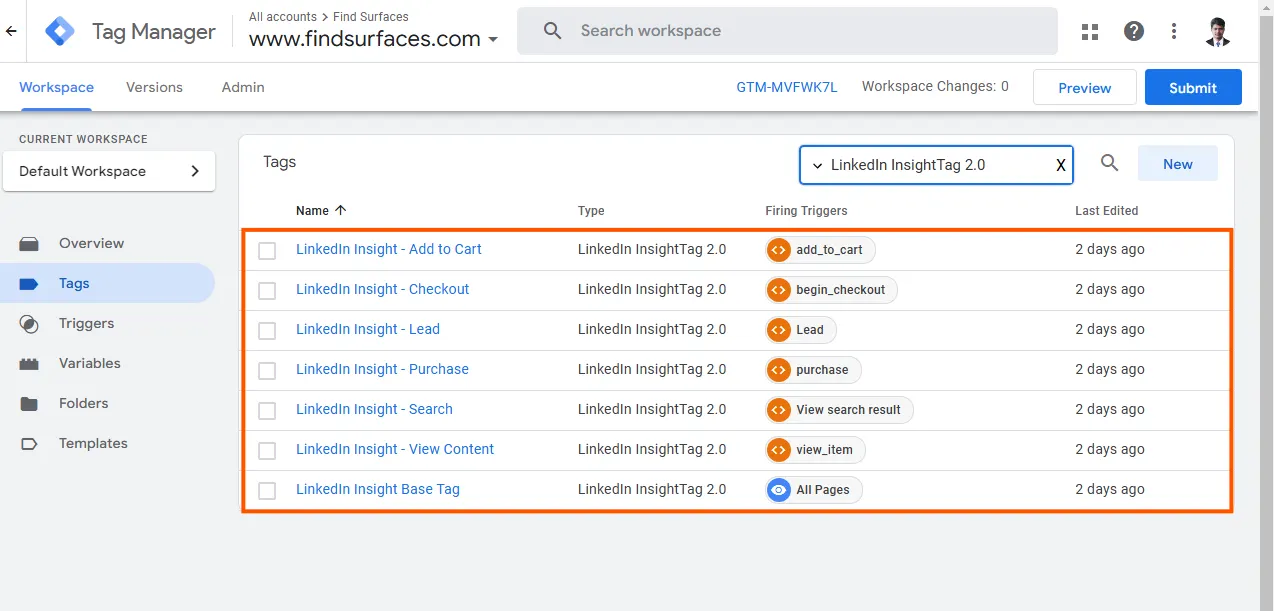Check the LinkedIn Insight Base Tag checkbox

(267, 490)
